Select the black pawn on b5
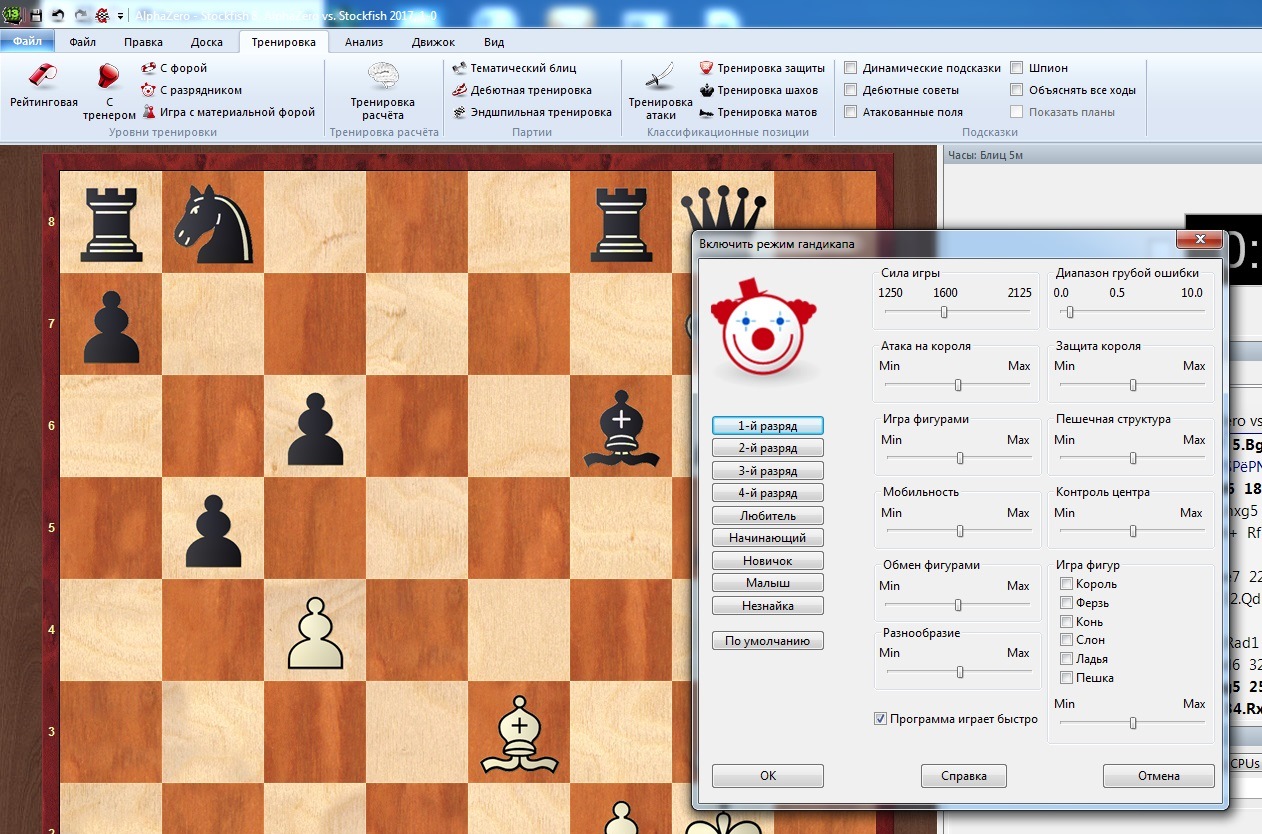Viewport: 1262px width, 834px height. click(213, 531)
